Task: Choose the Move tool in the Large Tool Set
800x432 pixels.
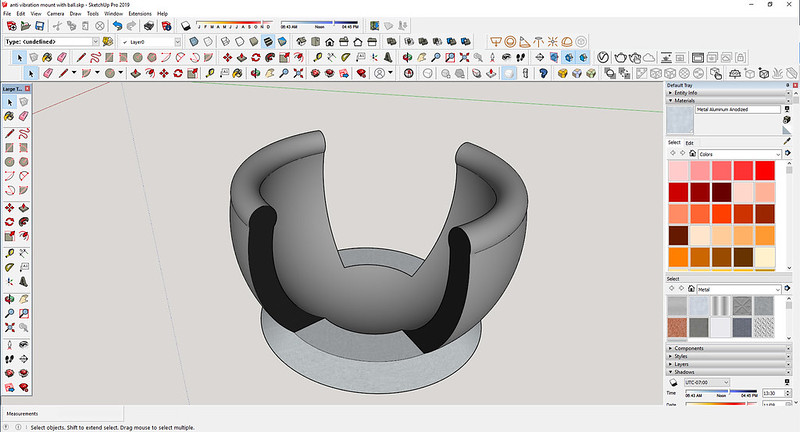Action: (x=9, y=208)
